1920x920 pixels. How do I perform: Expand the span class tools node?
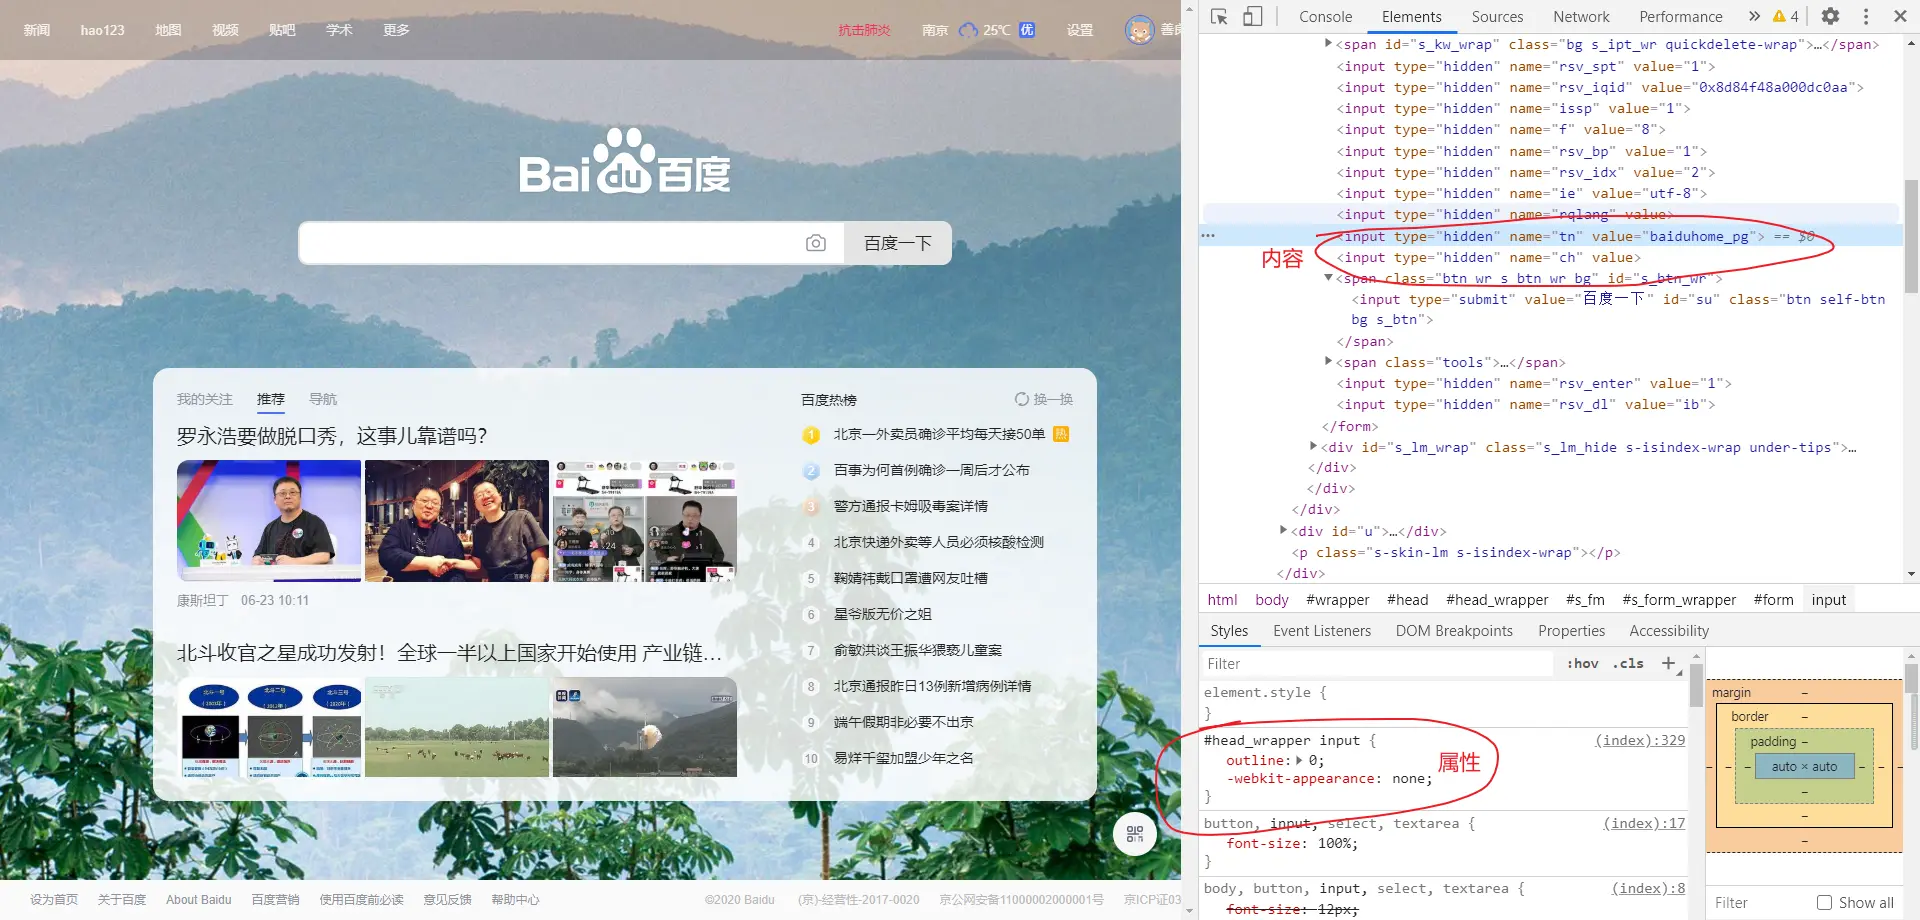1328,361
